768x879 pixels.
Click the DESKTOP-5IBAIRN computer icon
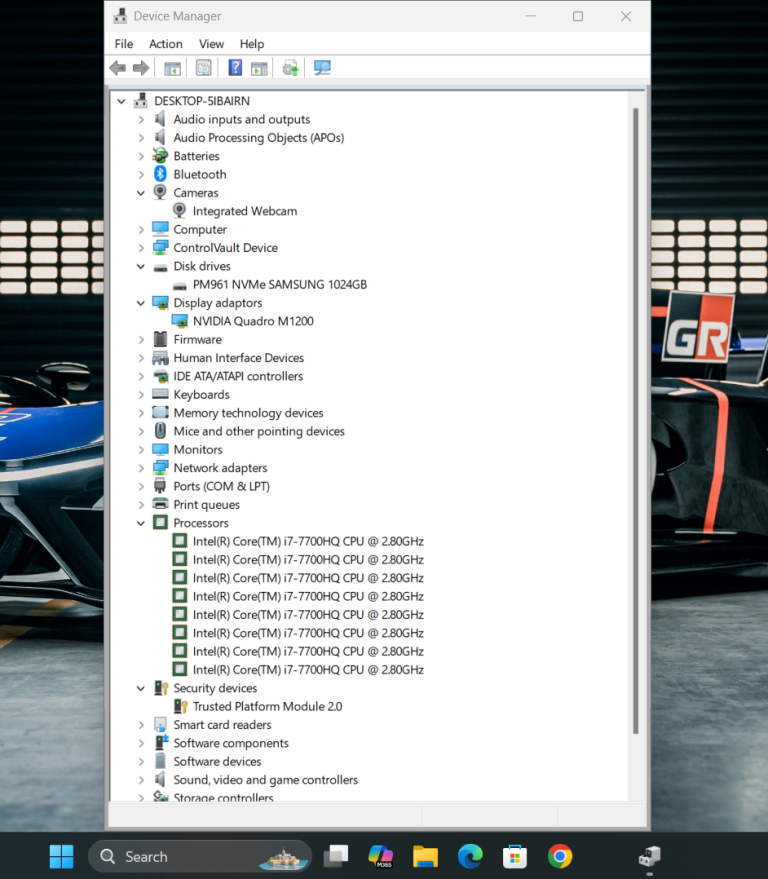click(x=140, y=100)
